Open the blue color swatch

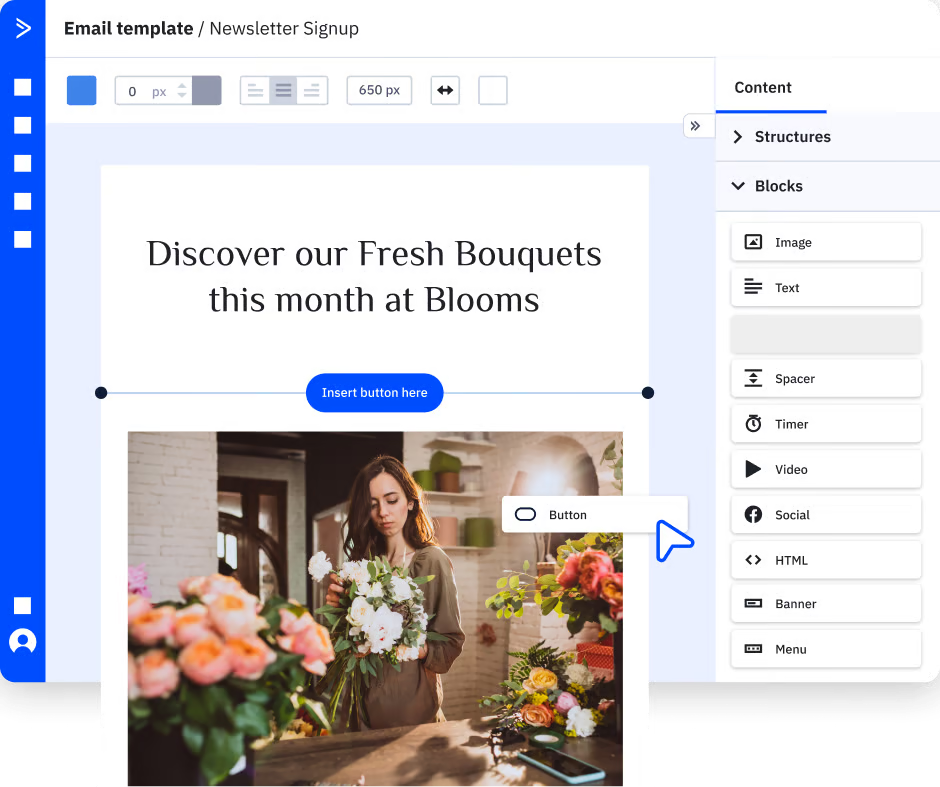coord(81,90)
